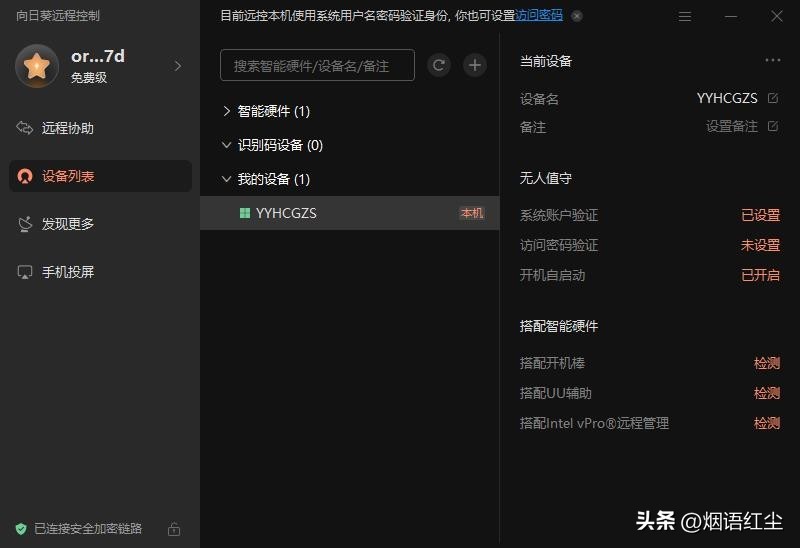Click the lock icon at sidebar bottom
This screenshot has width=800, height=548.
[x=174, y=529]
